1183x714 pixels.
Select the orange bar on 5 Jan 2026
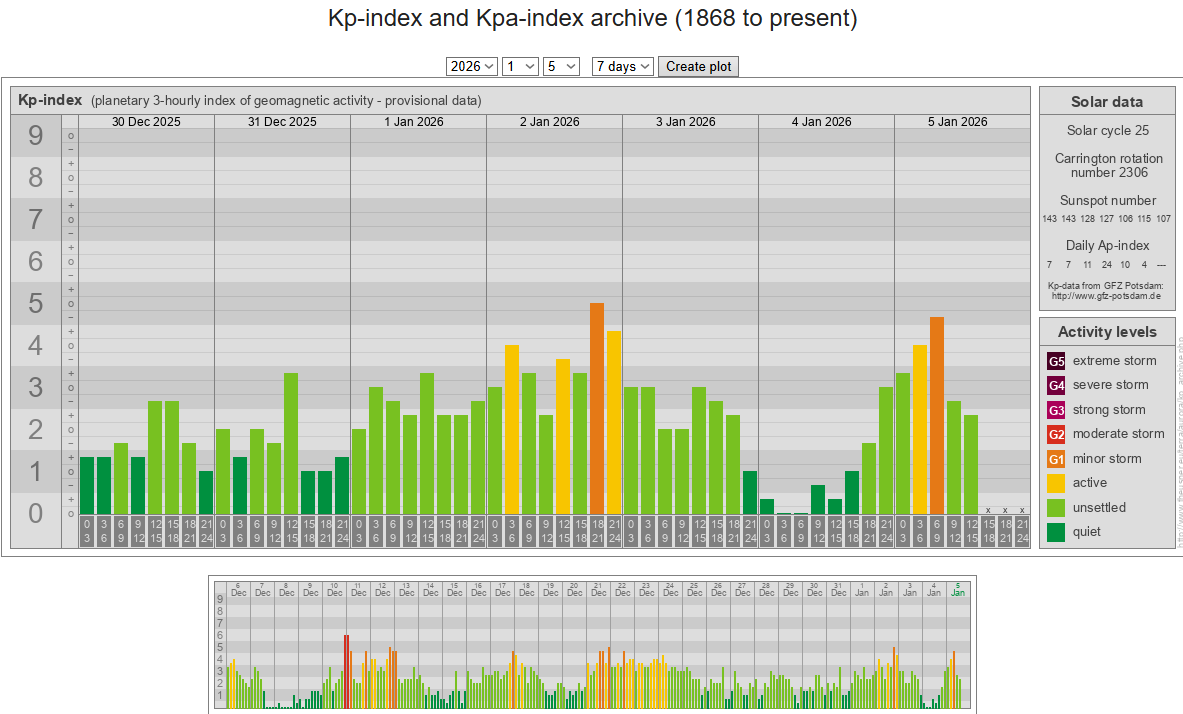tap(937, 415)
